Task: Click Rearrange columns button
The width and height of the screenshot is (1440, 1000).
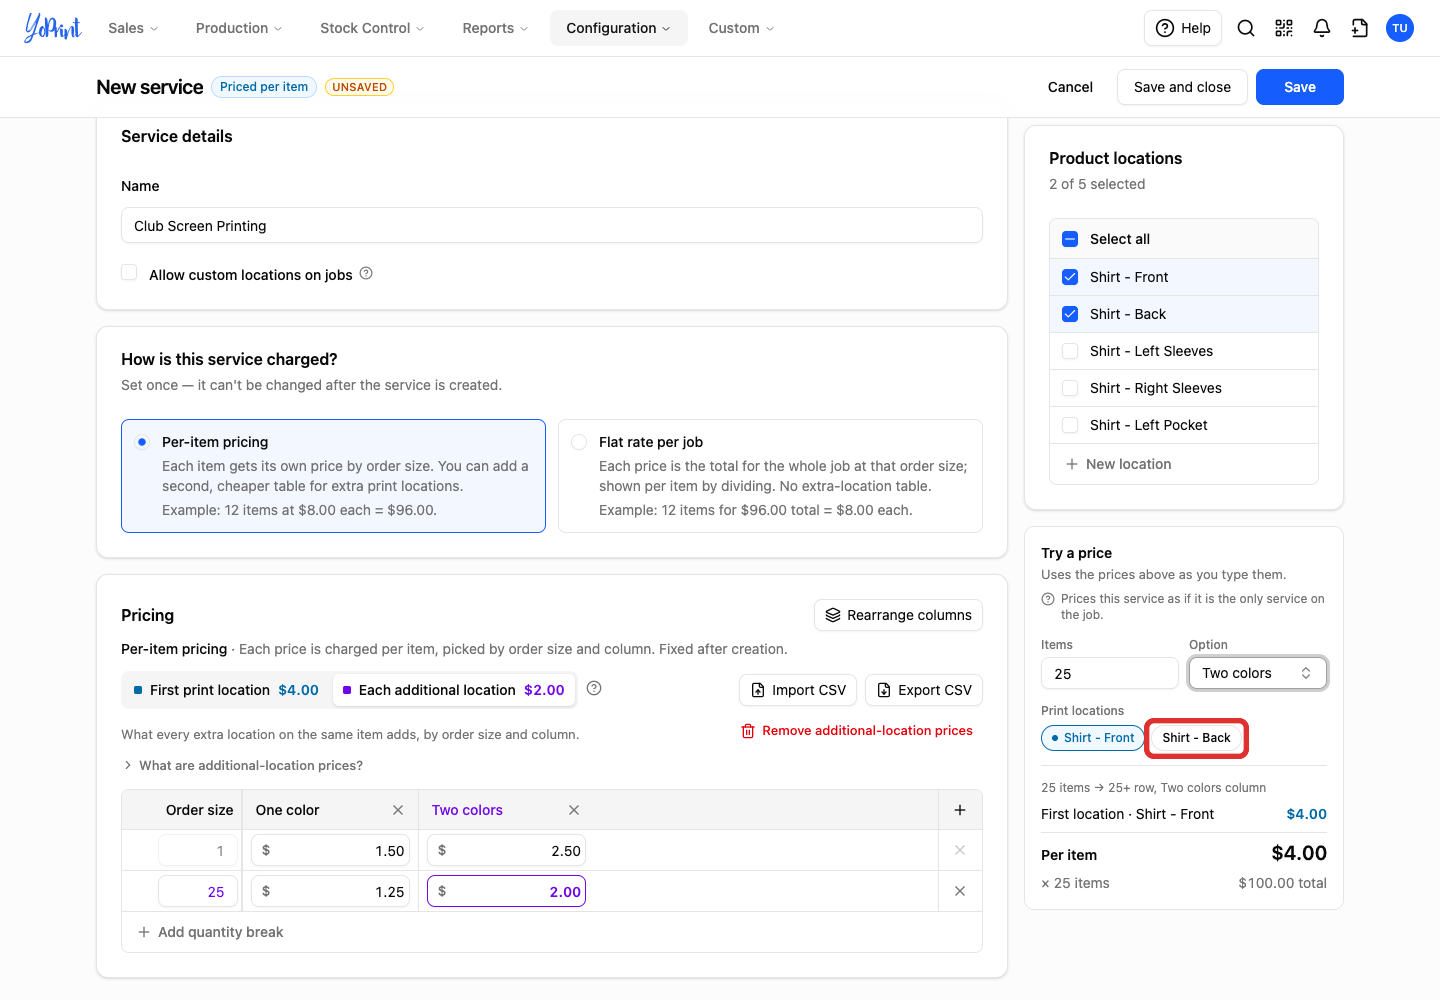Action: click(x=898, y=615)
